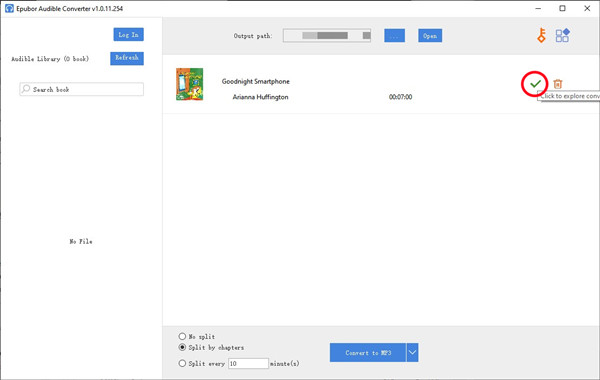Start Convert to MP3
Image resolution: width=600 pixels, height=380 pixels.
368,352
